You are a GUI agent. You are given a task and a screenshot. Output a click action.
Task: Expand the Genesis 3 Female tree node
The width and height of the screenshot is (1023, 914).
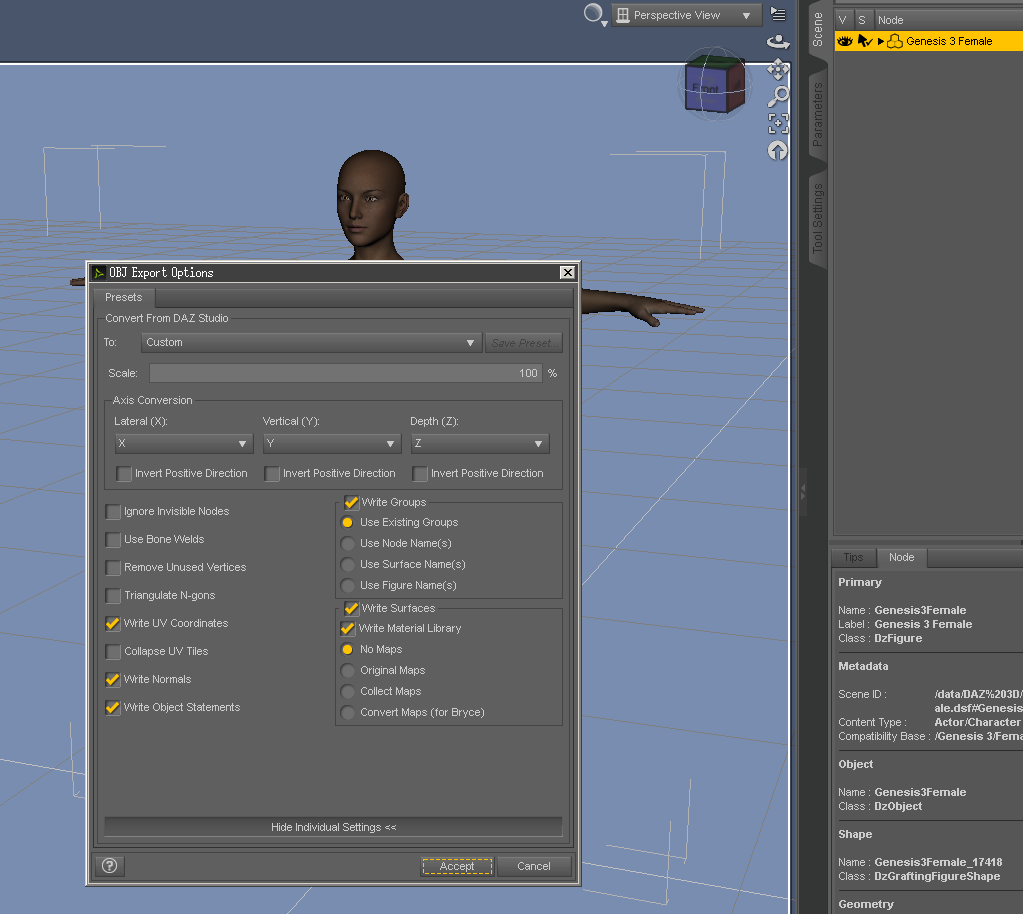[881, 41]
